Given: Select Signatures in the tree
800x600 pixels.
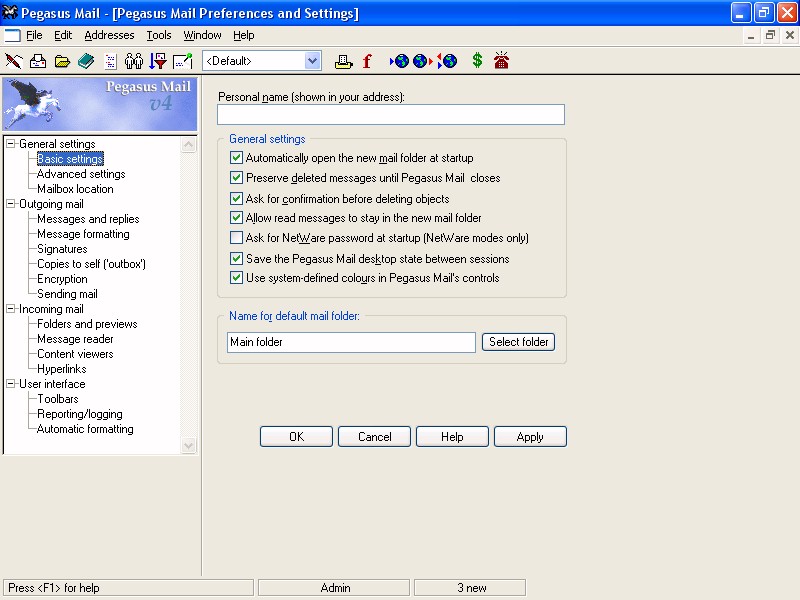Looking at the screenshot, I should [62, 249].
